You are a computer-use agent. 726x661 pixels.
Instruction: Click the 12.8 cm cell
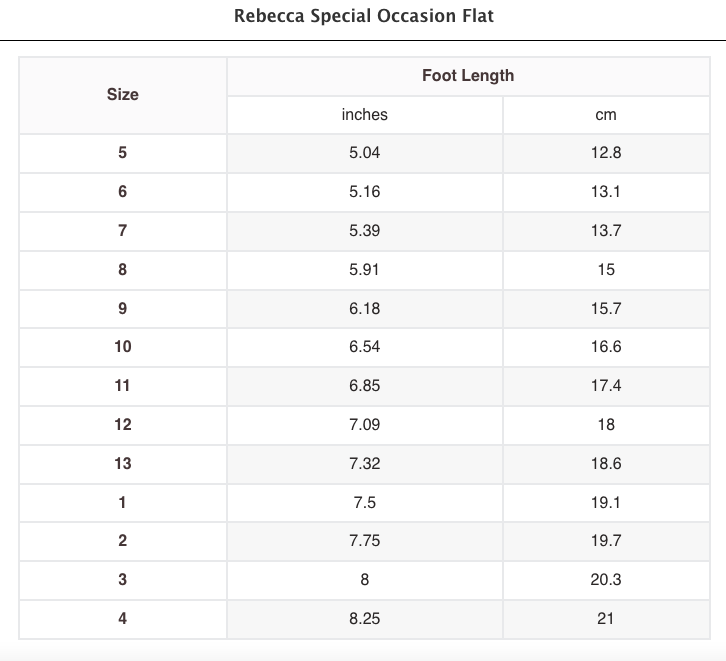click(x=605, y=153)
